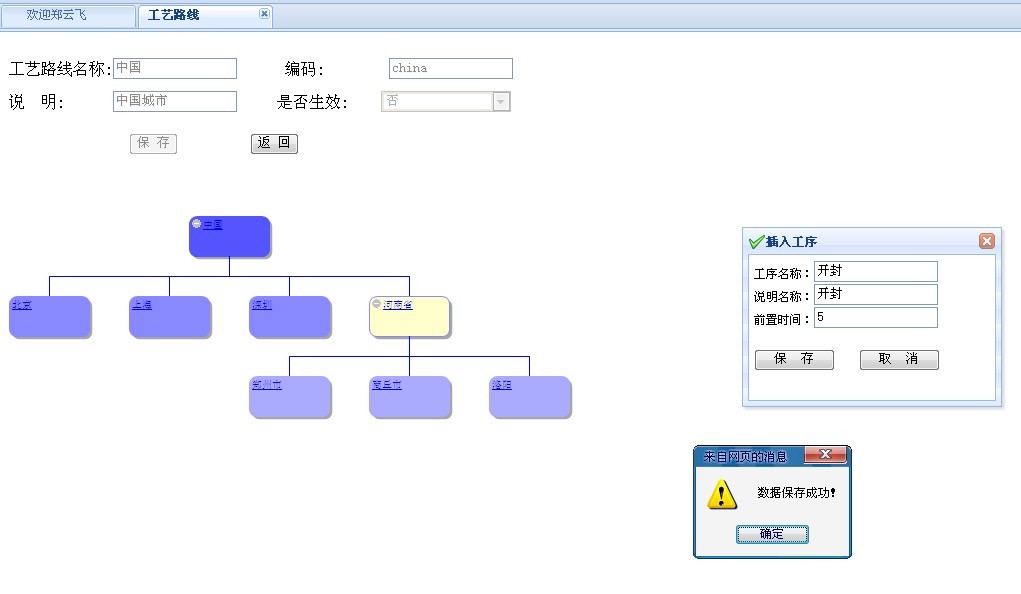Open the 北京 node link
This screenshot has height=594, width=1021.
[21, 305]
